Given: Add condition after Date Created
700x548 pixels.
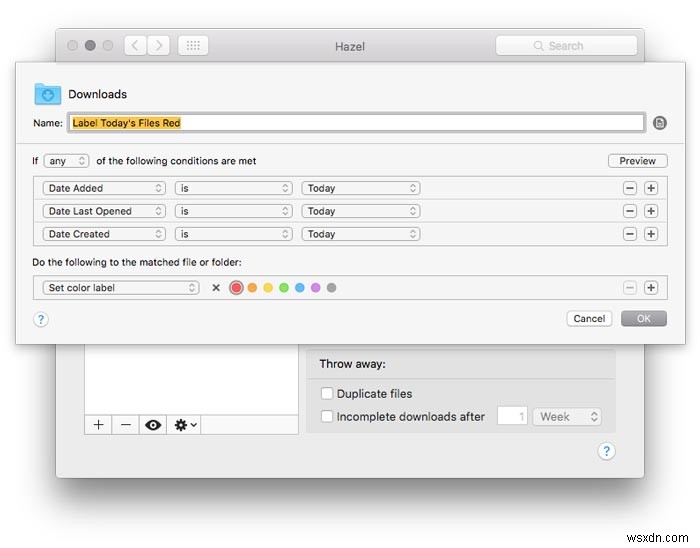Looking at the screenshot, I should coord(651,234).
